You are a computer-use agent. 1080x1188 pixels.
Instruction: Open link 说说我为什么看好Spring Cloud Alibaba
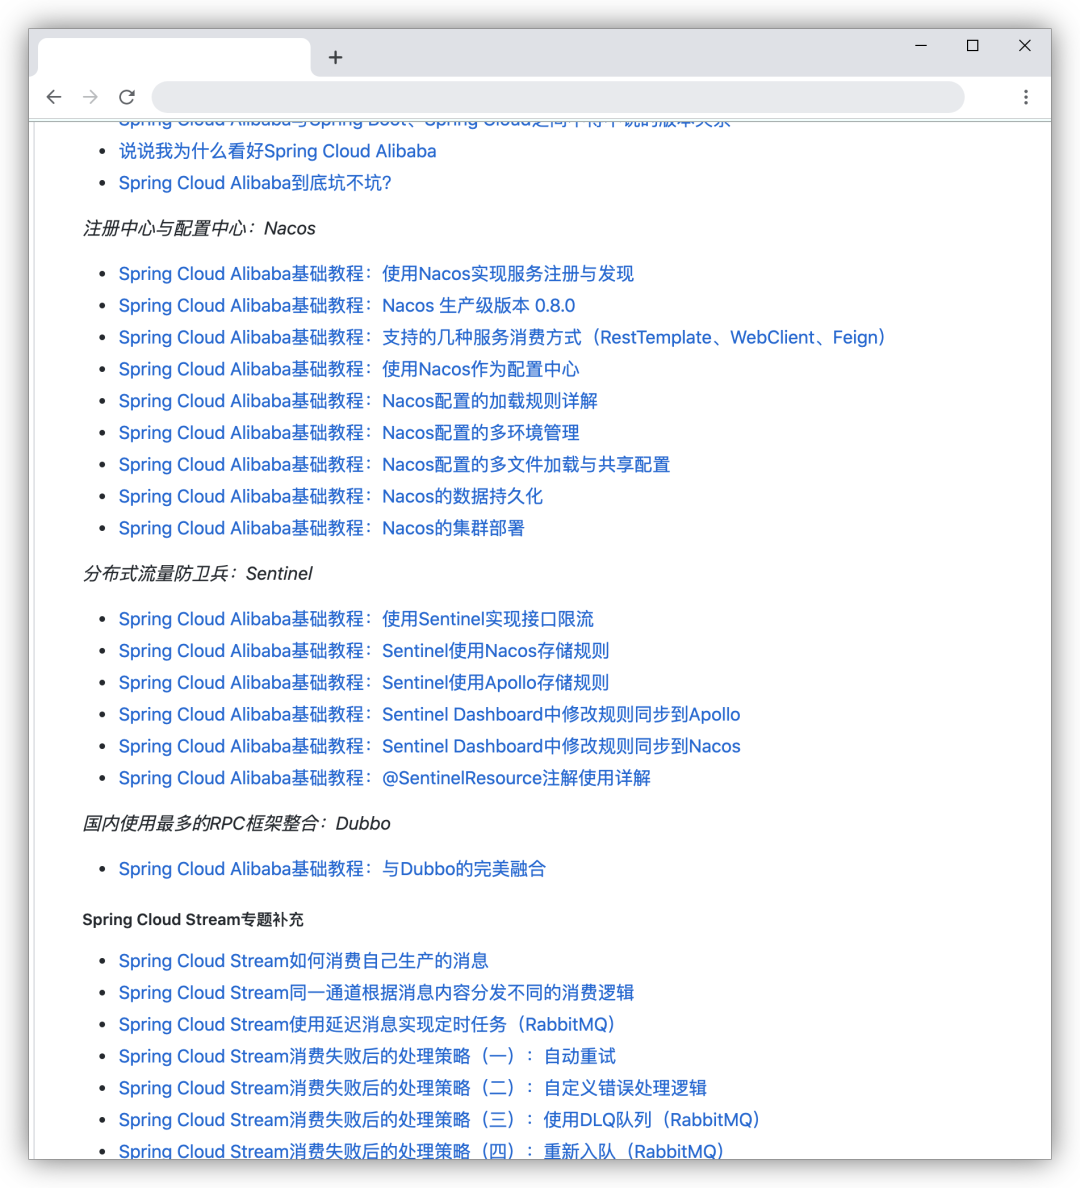point(277,152)
